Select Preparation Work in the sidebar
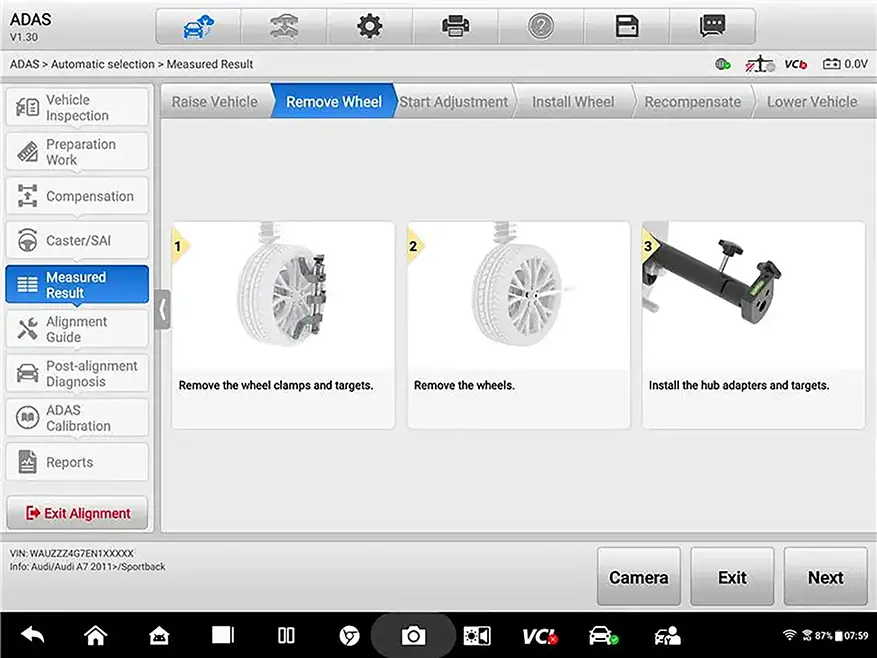 [x=77, y=151]
